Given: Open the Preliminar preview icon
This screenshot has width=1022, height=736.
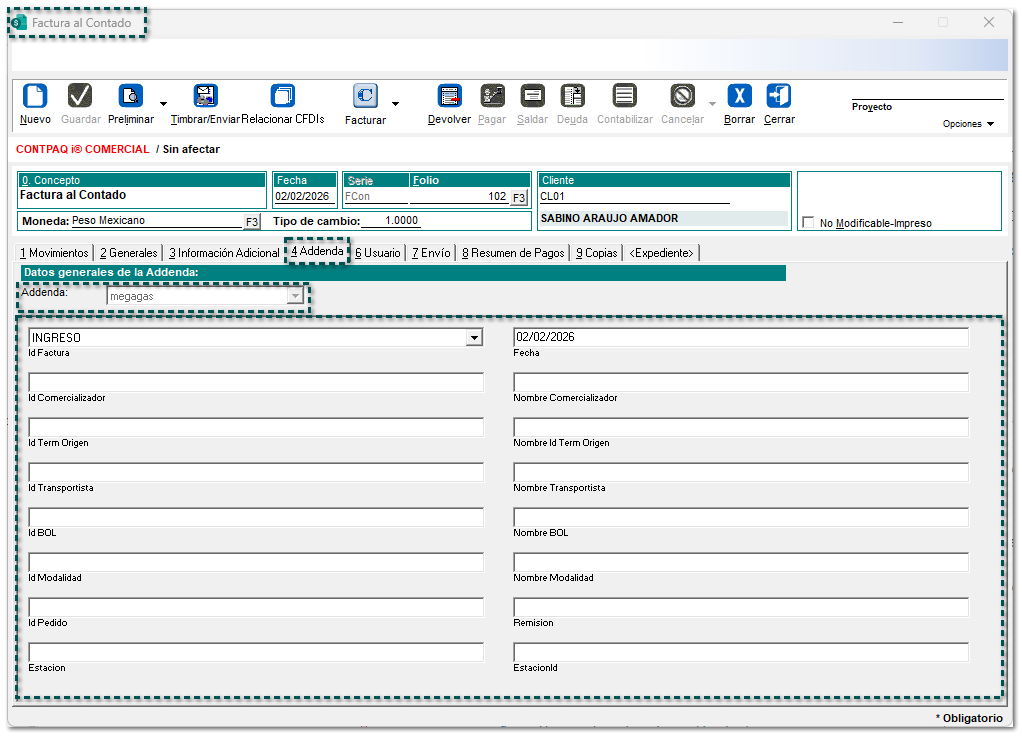Looking at the screenshot, I should click(131, 96).
